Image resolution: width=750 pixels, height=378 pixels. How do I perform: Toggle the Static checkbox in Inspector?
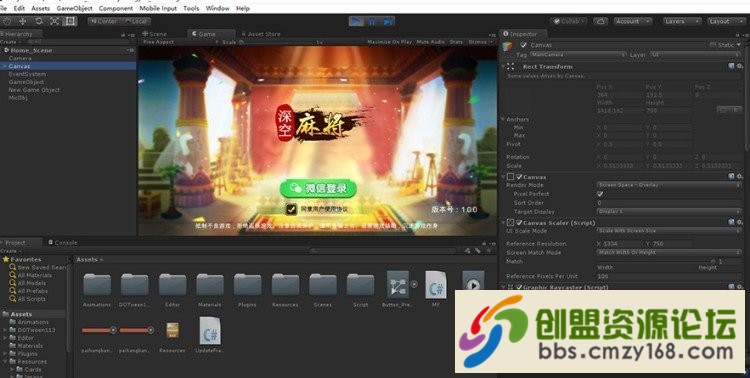(713, 45)
